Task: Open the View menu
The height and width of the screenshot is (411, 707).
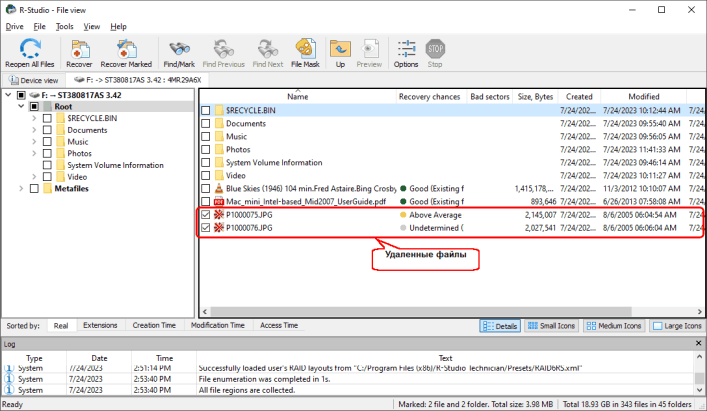Action: click(x=92, y=27)
